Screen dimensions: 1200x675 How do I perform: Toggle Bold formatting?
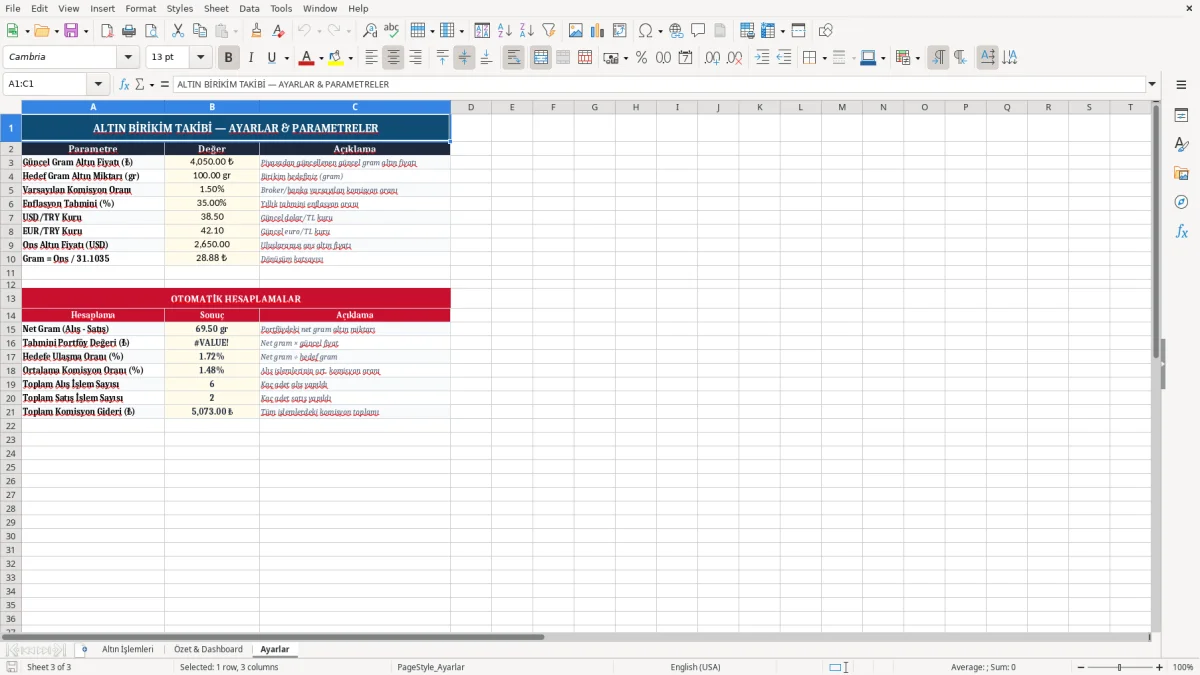coord(228,58)
